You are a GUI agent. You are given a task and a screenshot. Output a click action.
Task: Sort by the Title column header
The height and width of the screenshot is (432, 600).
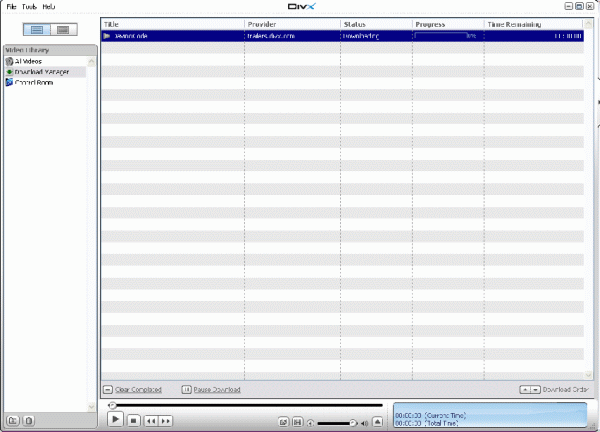tap(173, 24)
